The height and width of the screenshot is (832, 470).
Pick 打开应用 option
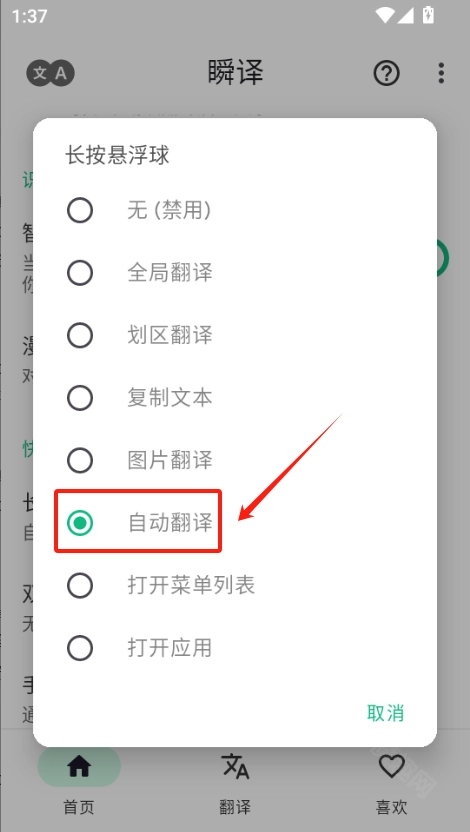point(235,648)
